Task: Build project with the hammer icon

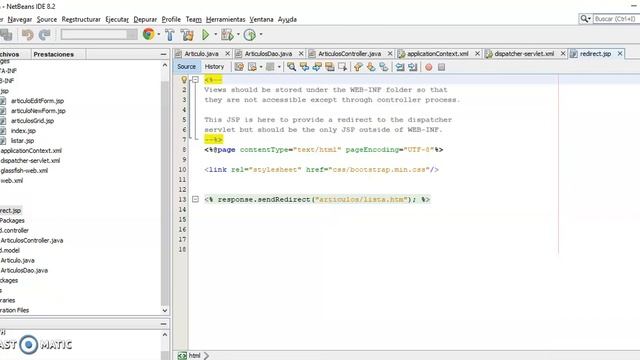Action: 170,35
